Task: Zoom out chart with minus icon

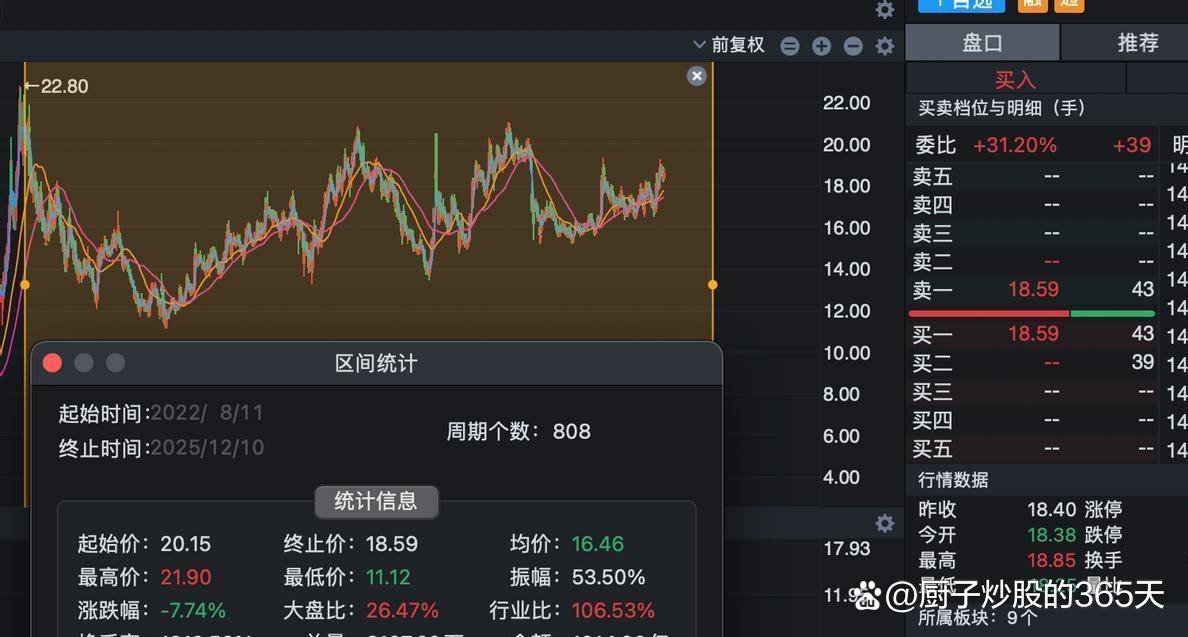Action: point(853,45)
